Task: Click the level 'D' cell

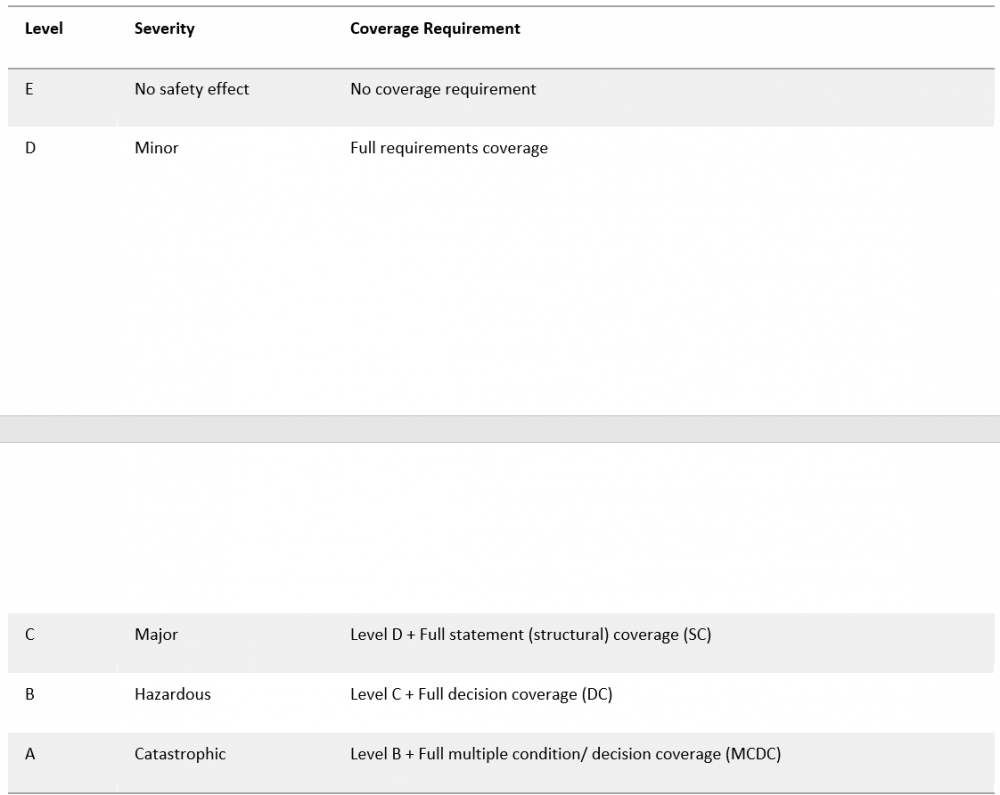Action: point(30,148)
